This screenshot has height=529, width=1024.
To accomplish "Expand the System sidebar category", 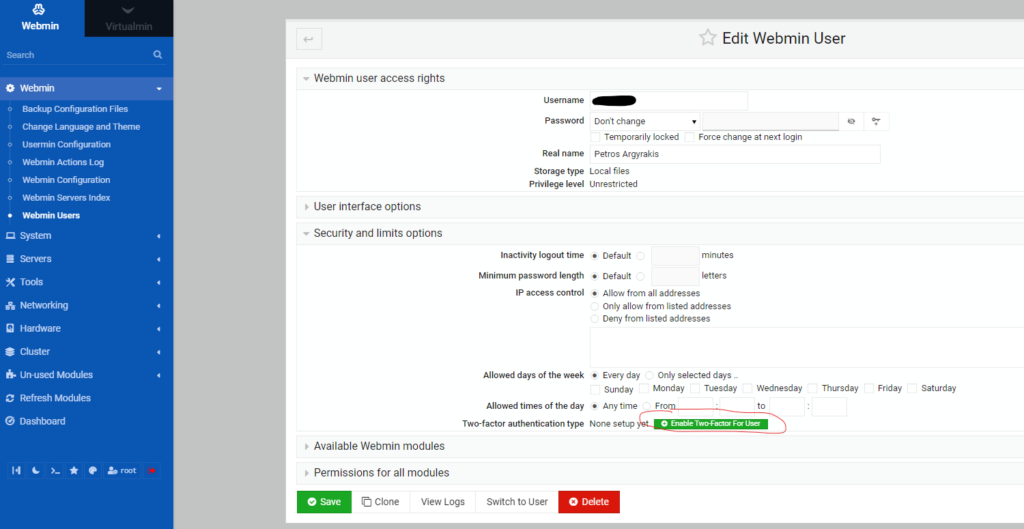I will coord(86,236).
